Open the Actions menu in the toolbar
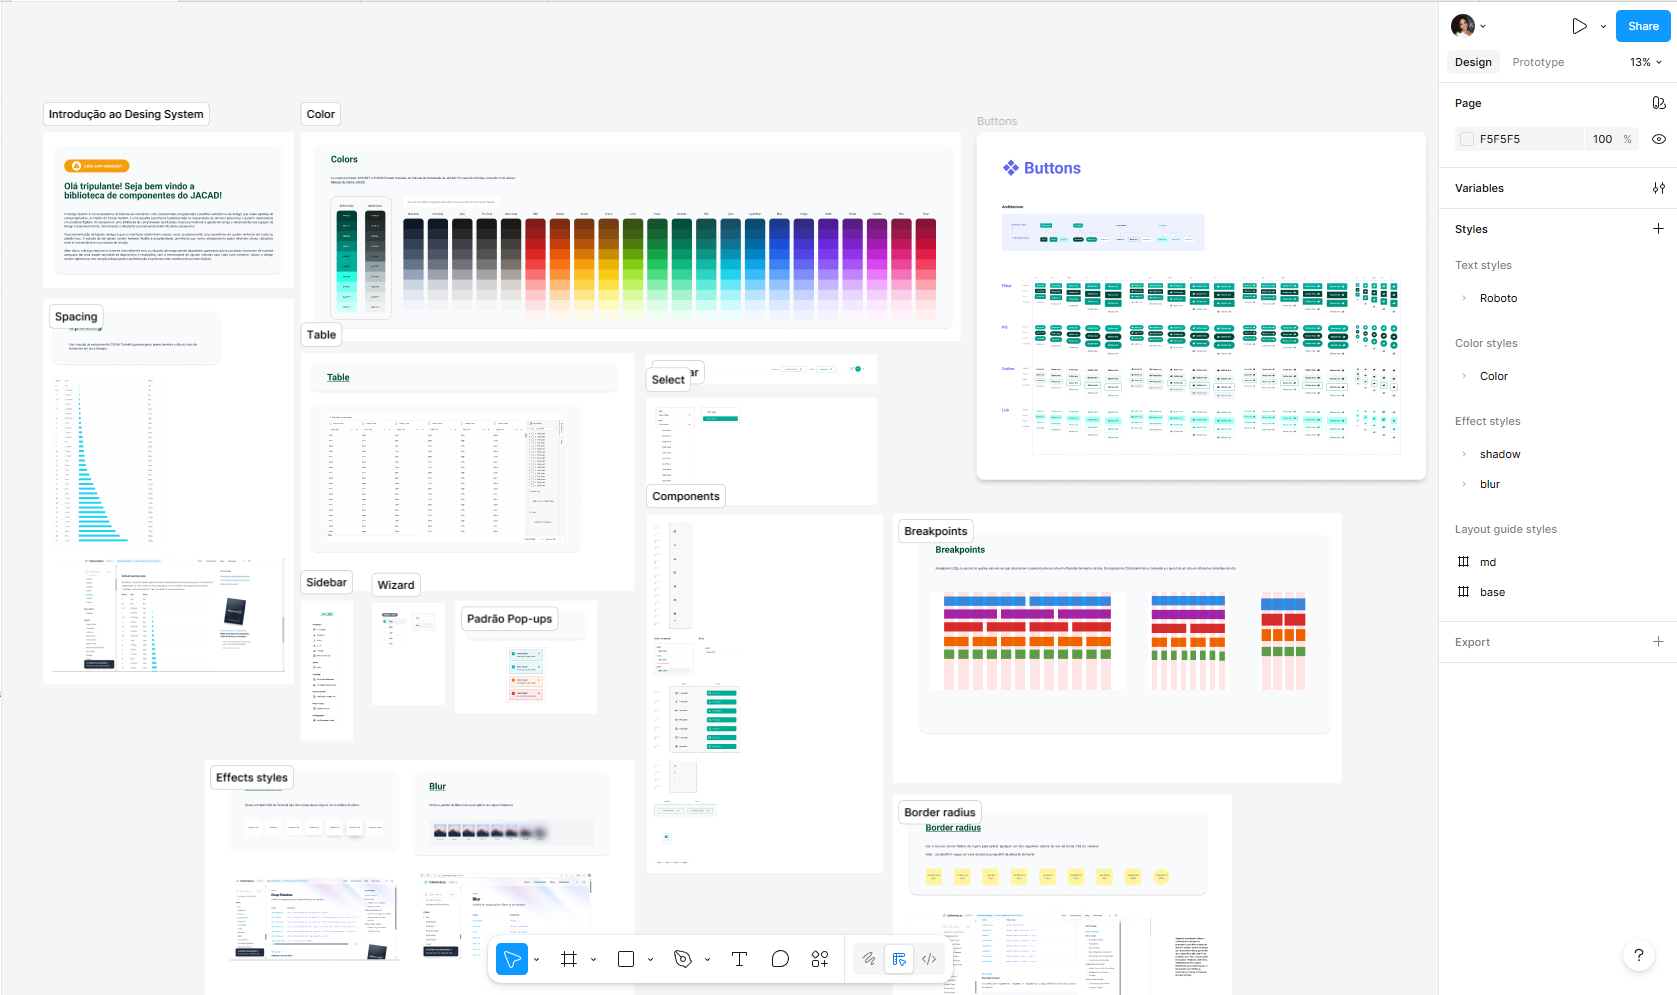Image resolution: width=1677 pixels, height=995 pixels. tap(820, 959)
